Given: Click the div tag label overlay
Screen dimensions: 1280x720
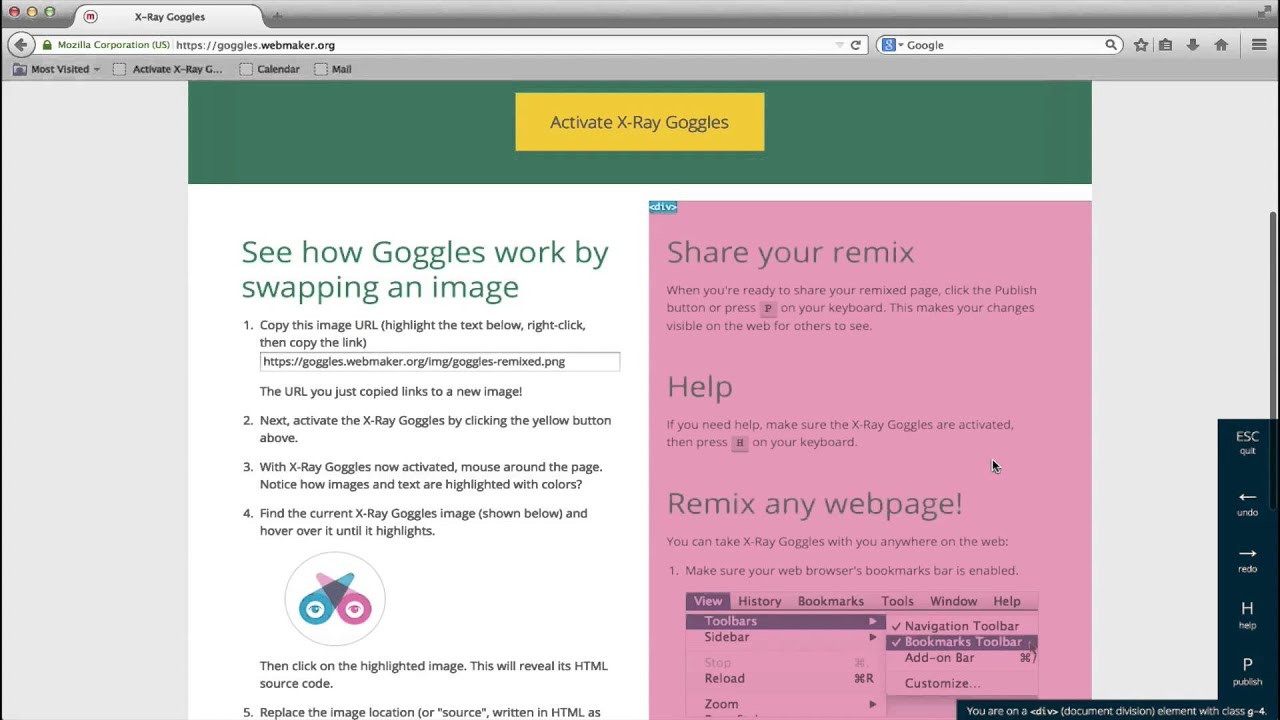Looking at the screenshot, I should 663,207.
